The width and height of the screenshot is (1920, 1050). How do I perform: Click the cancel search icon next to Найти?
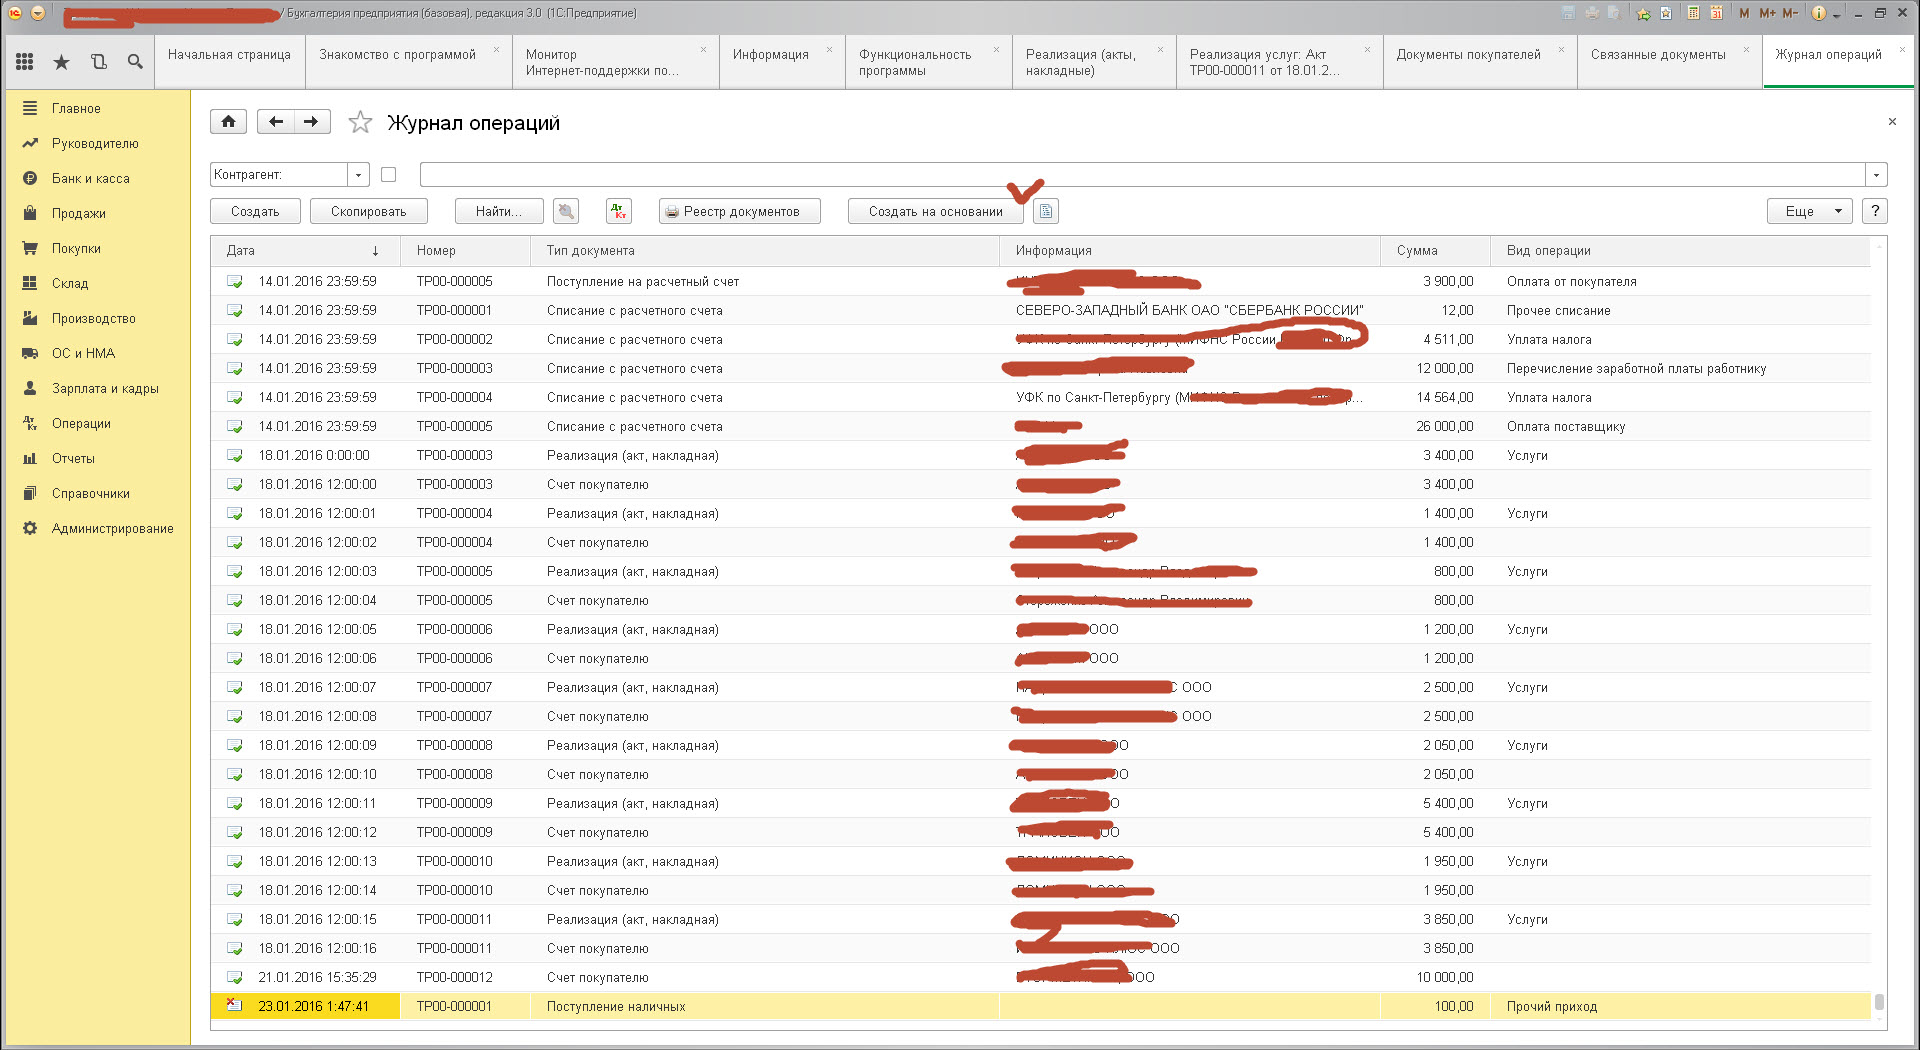[566, 211]
